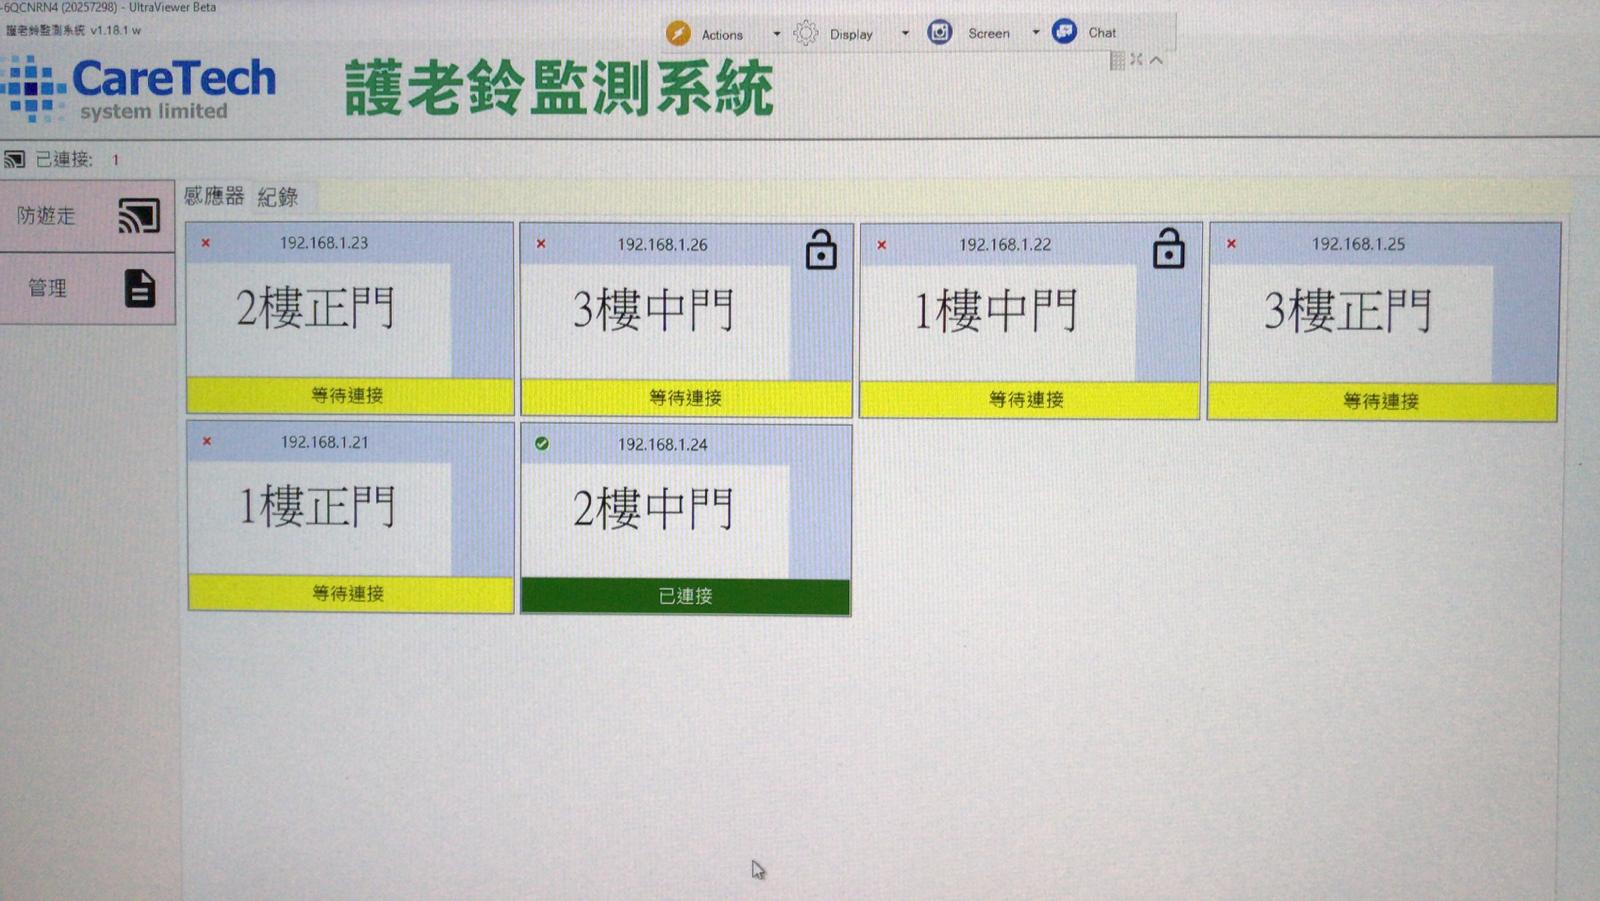The height and width of the screenshot is (901, 1600).
Task: Click the Display gear icon
Action: 805,33
